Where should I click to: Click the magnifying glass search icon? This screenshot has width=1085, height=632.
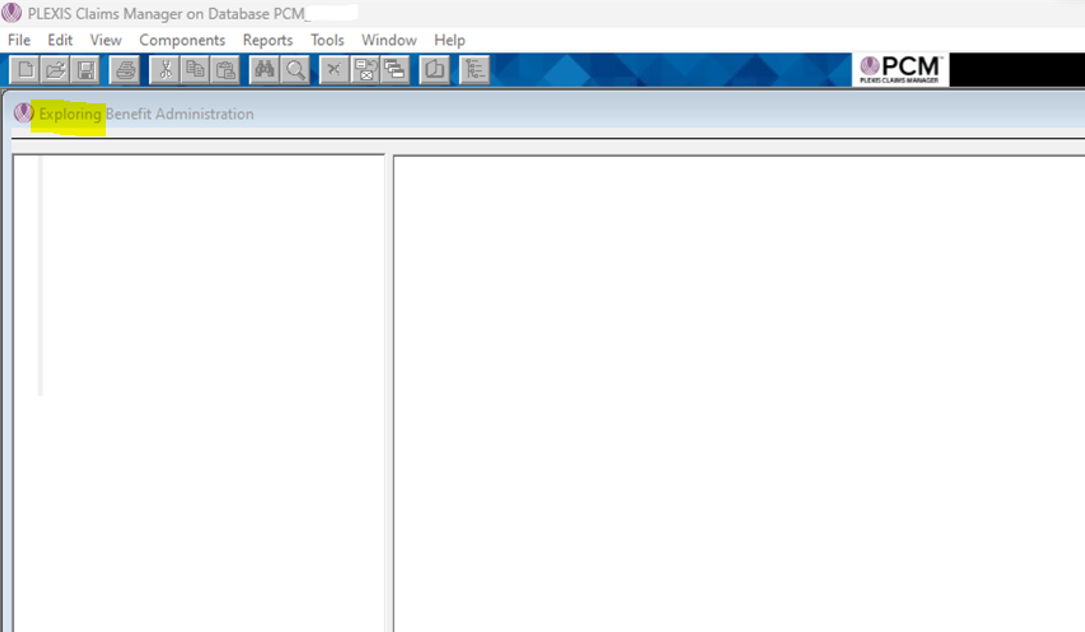[x=295, y=70]
